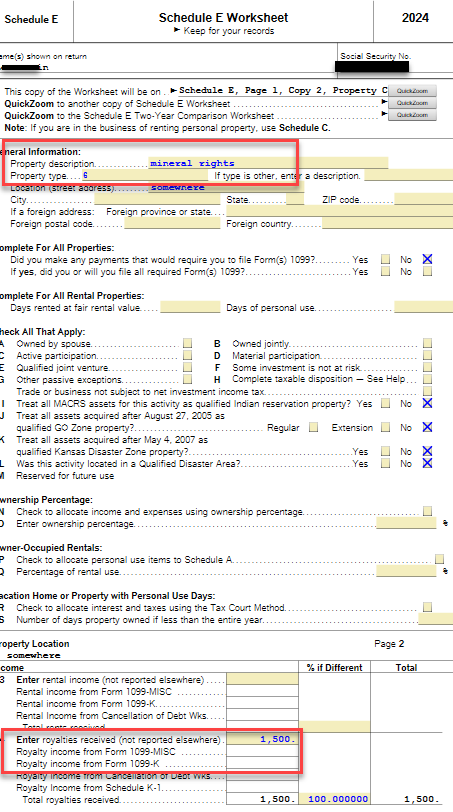Check Yes for filing all required Forms 1099

(385, 271)
